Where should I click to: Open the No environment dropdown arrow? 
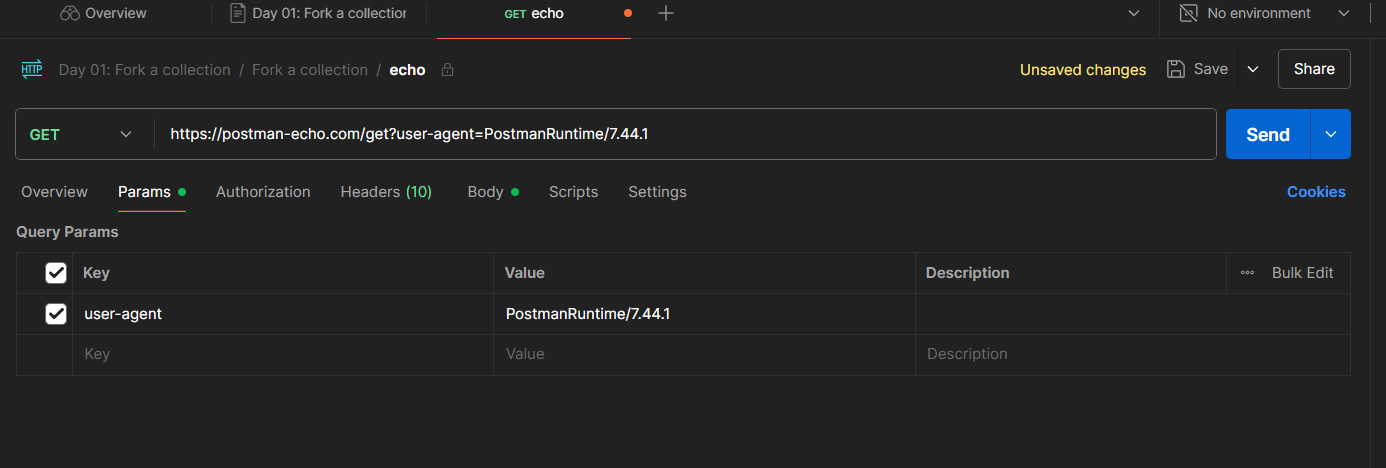click(1343, 13)
